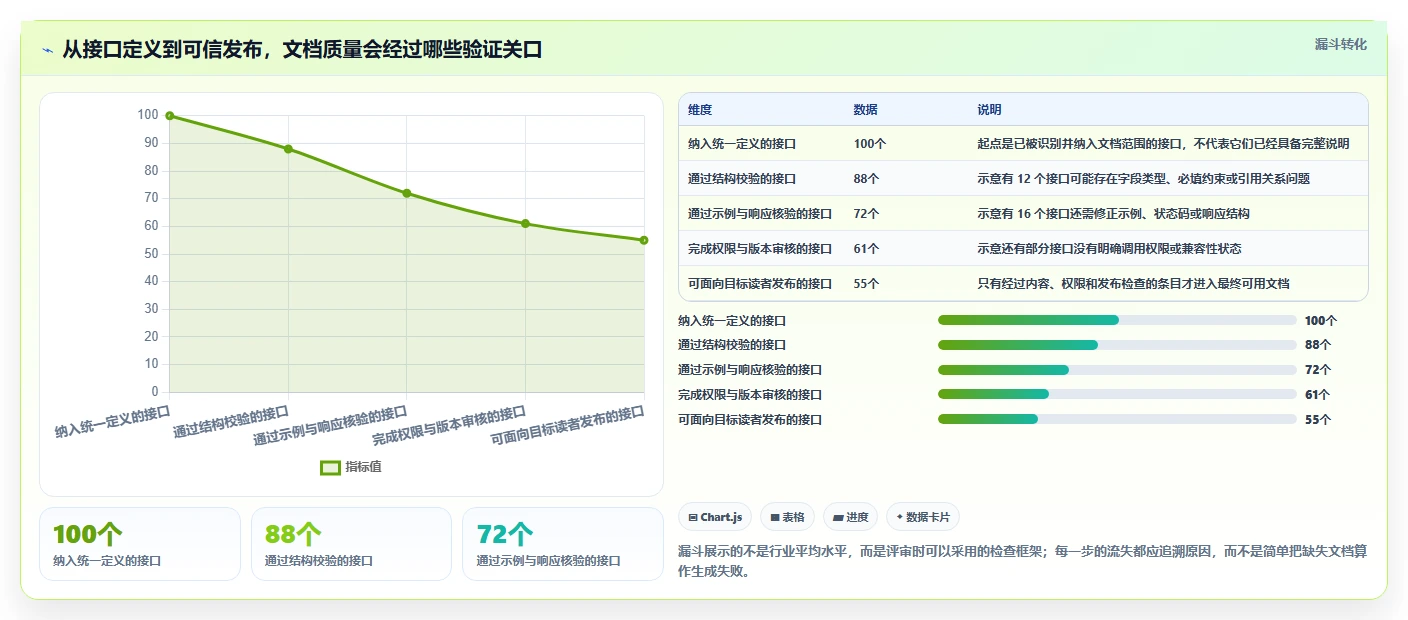Click the 说明 column header
Image resolution: width=1408 pixels, height=620 pixels.
989,110
